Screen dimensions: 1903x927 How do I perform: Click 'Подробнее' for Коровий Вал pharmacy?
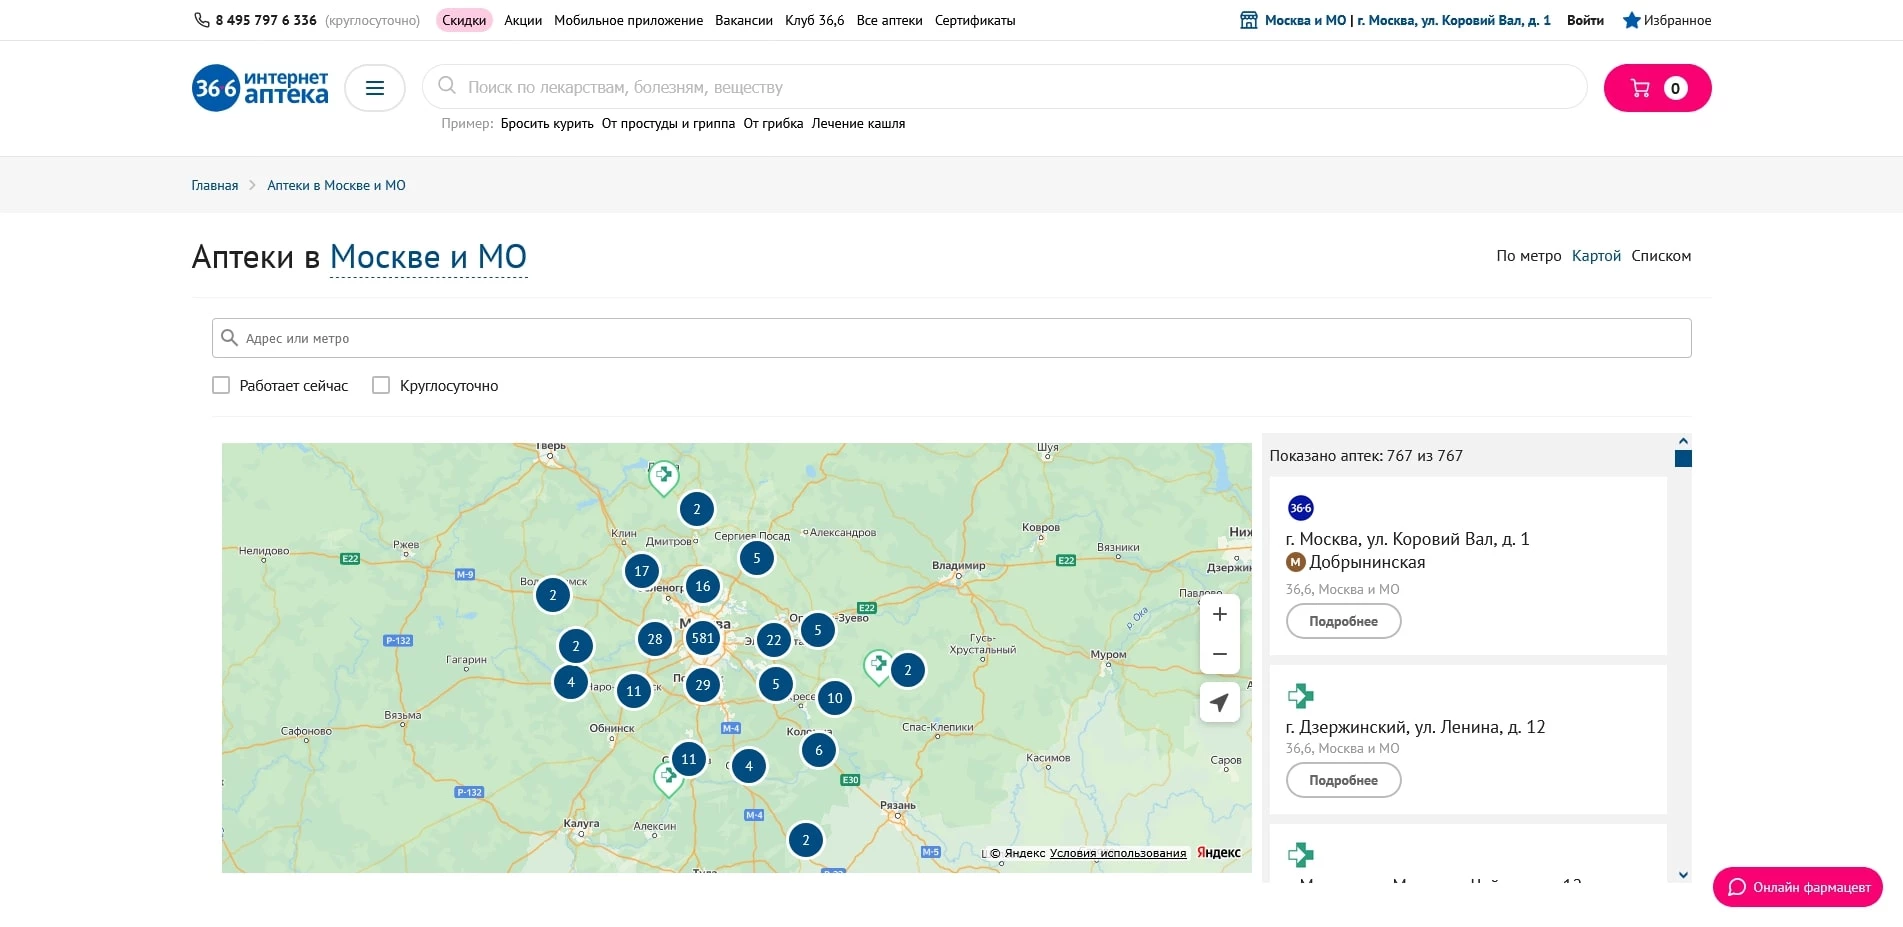[x=1343, y=621]
